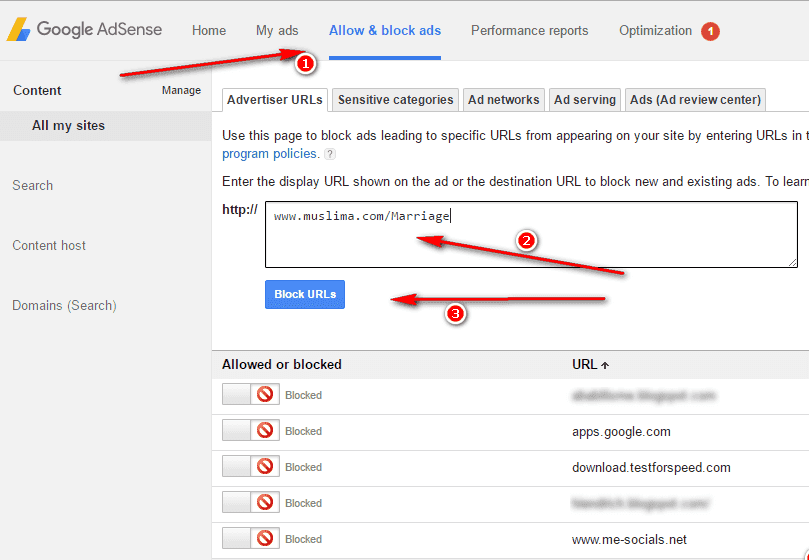The image size is (809, 560).
Task: Click apps.google.com URL cell
Action: pos(621,431)
